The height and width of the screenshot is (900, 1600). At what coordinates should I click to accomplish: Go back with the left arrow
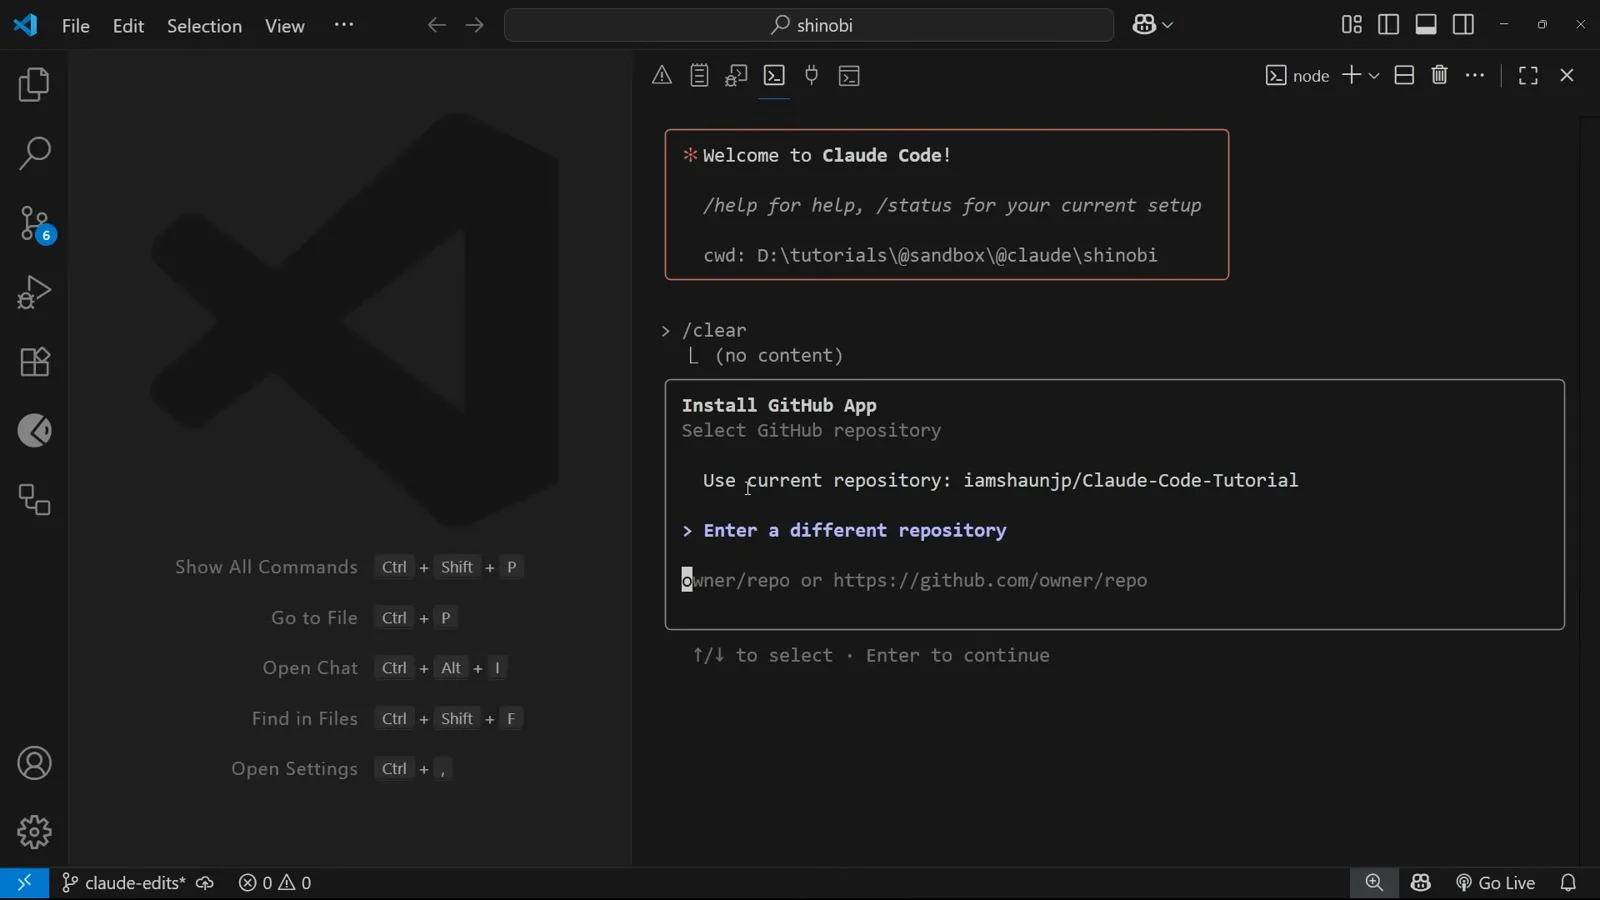click(x=436, y=25)
